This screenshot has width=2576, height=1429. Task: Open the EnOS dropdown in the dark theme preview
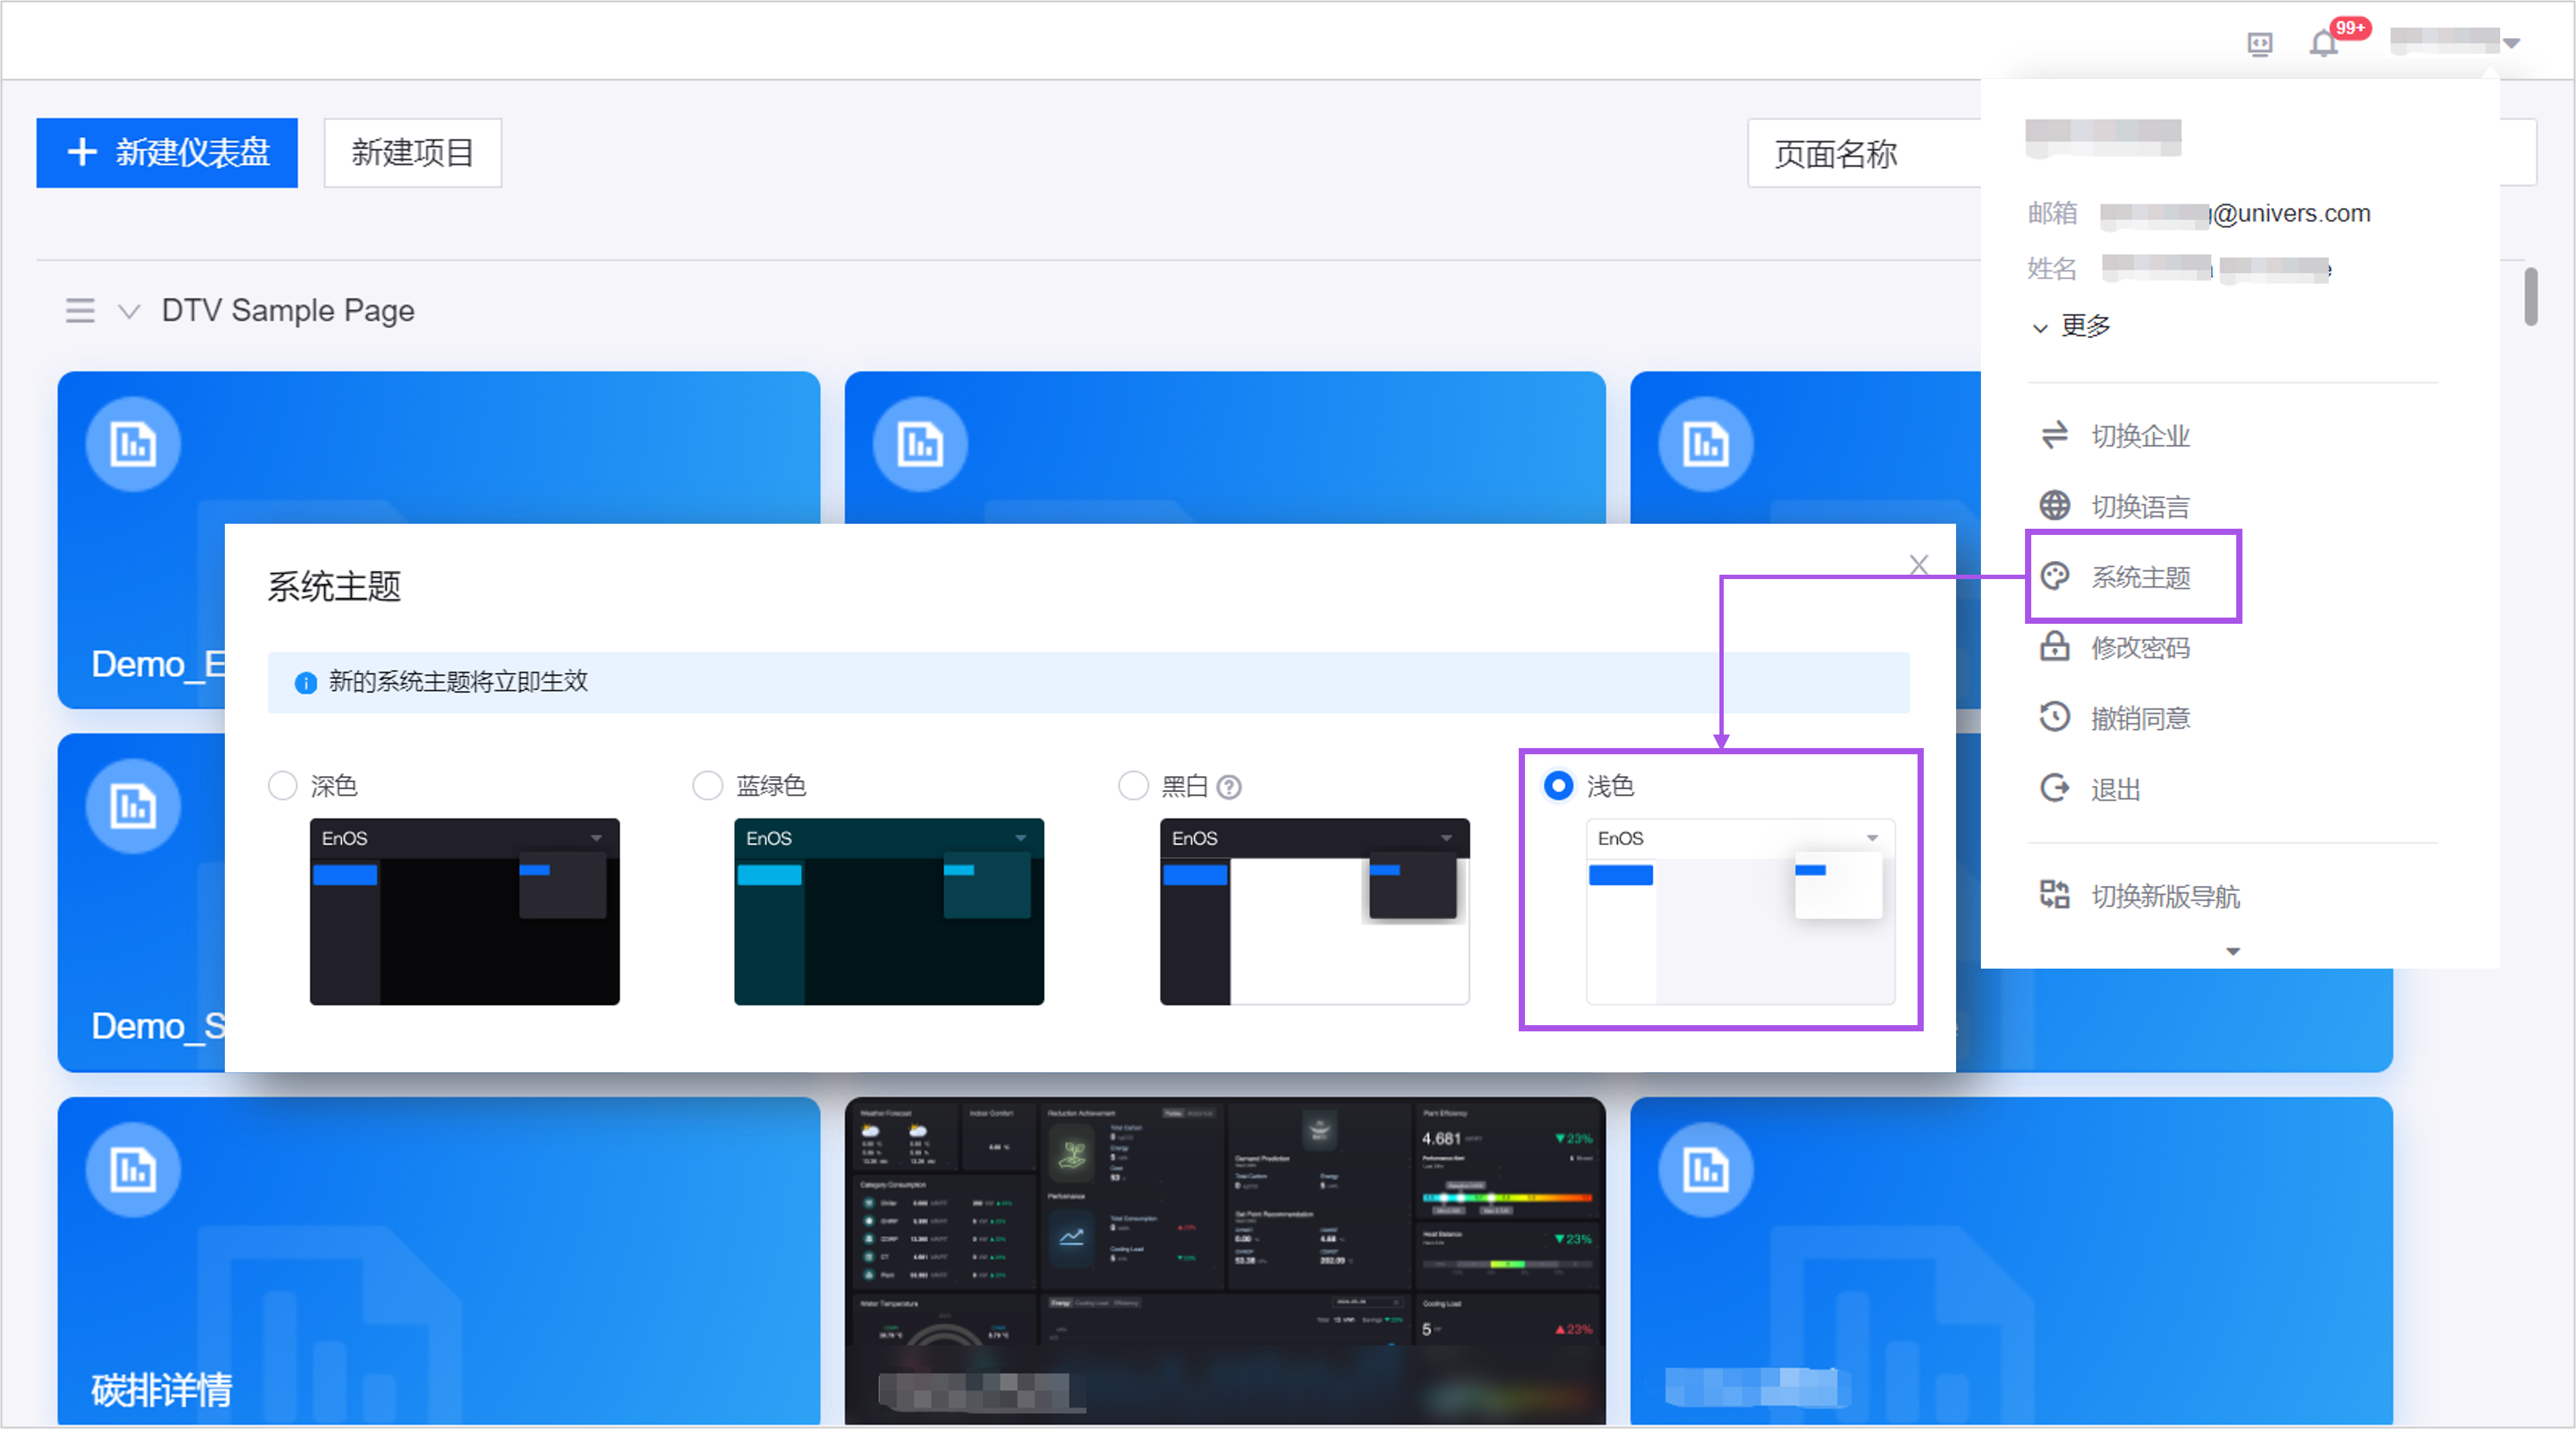[x=598, y=839]
